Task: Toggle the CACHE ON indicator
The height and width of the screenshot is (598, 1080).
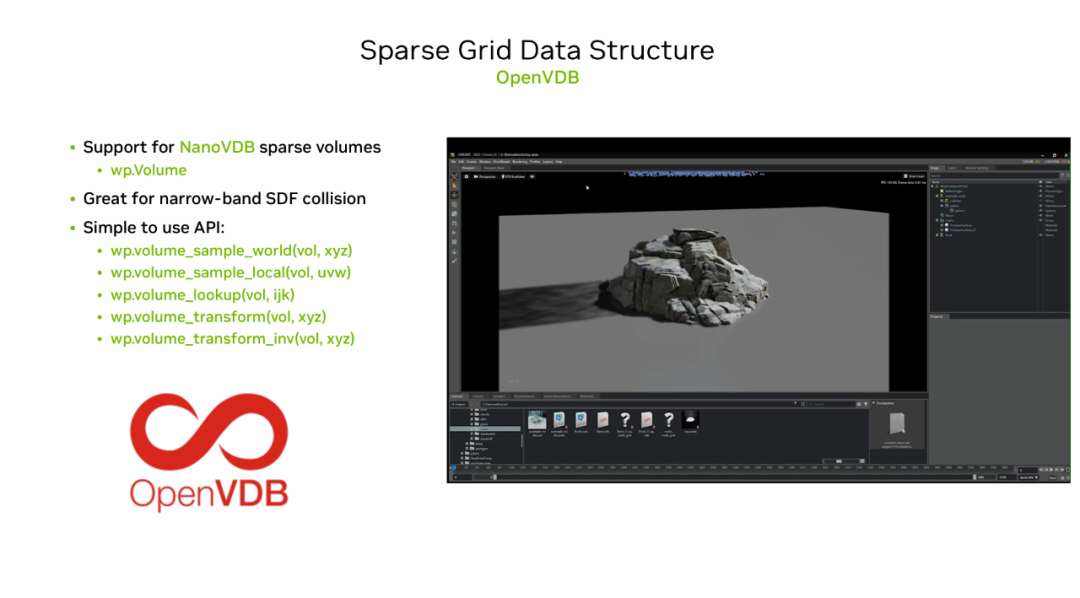Action: [x=1031, y=162]
